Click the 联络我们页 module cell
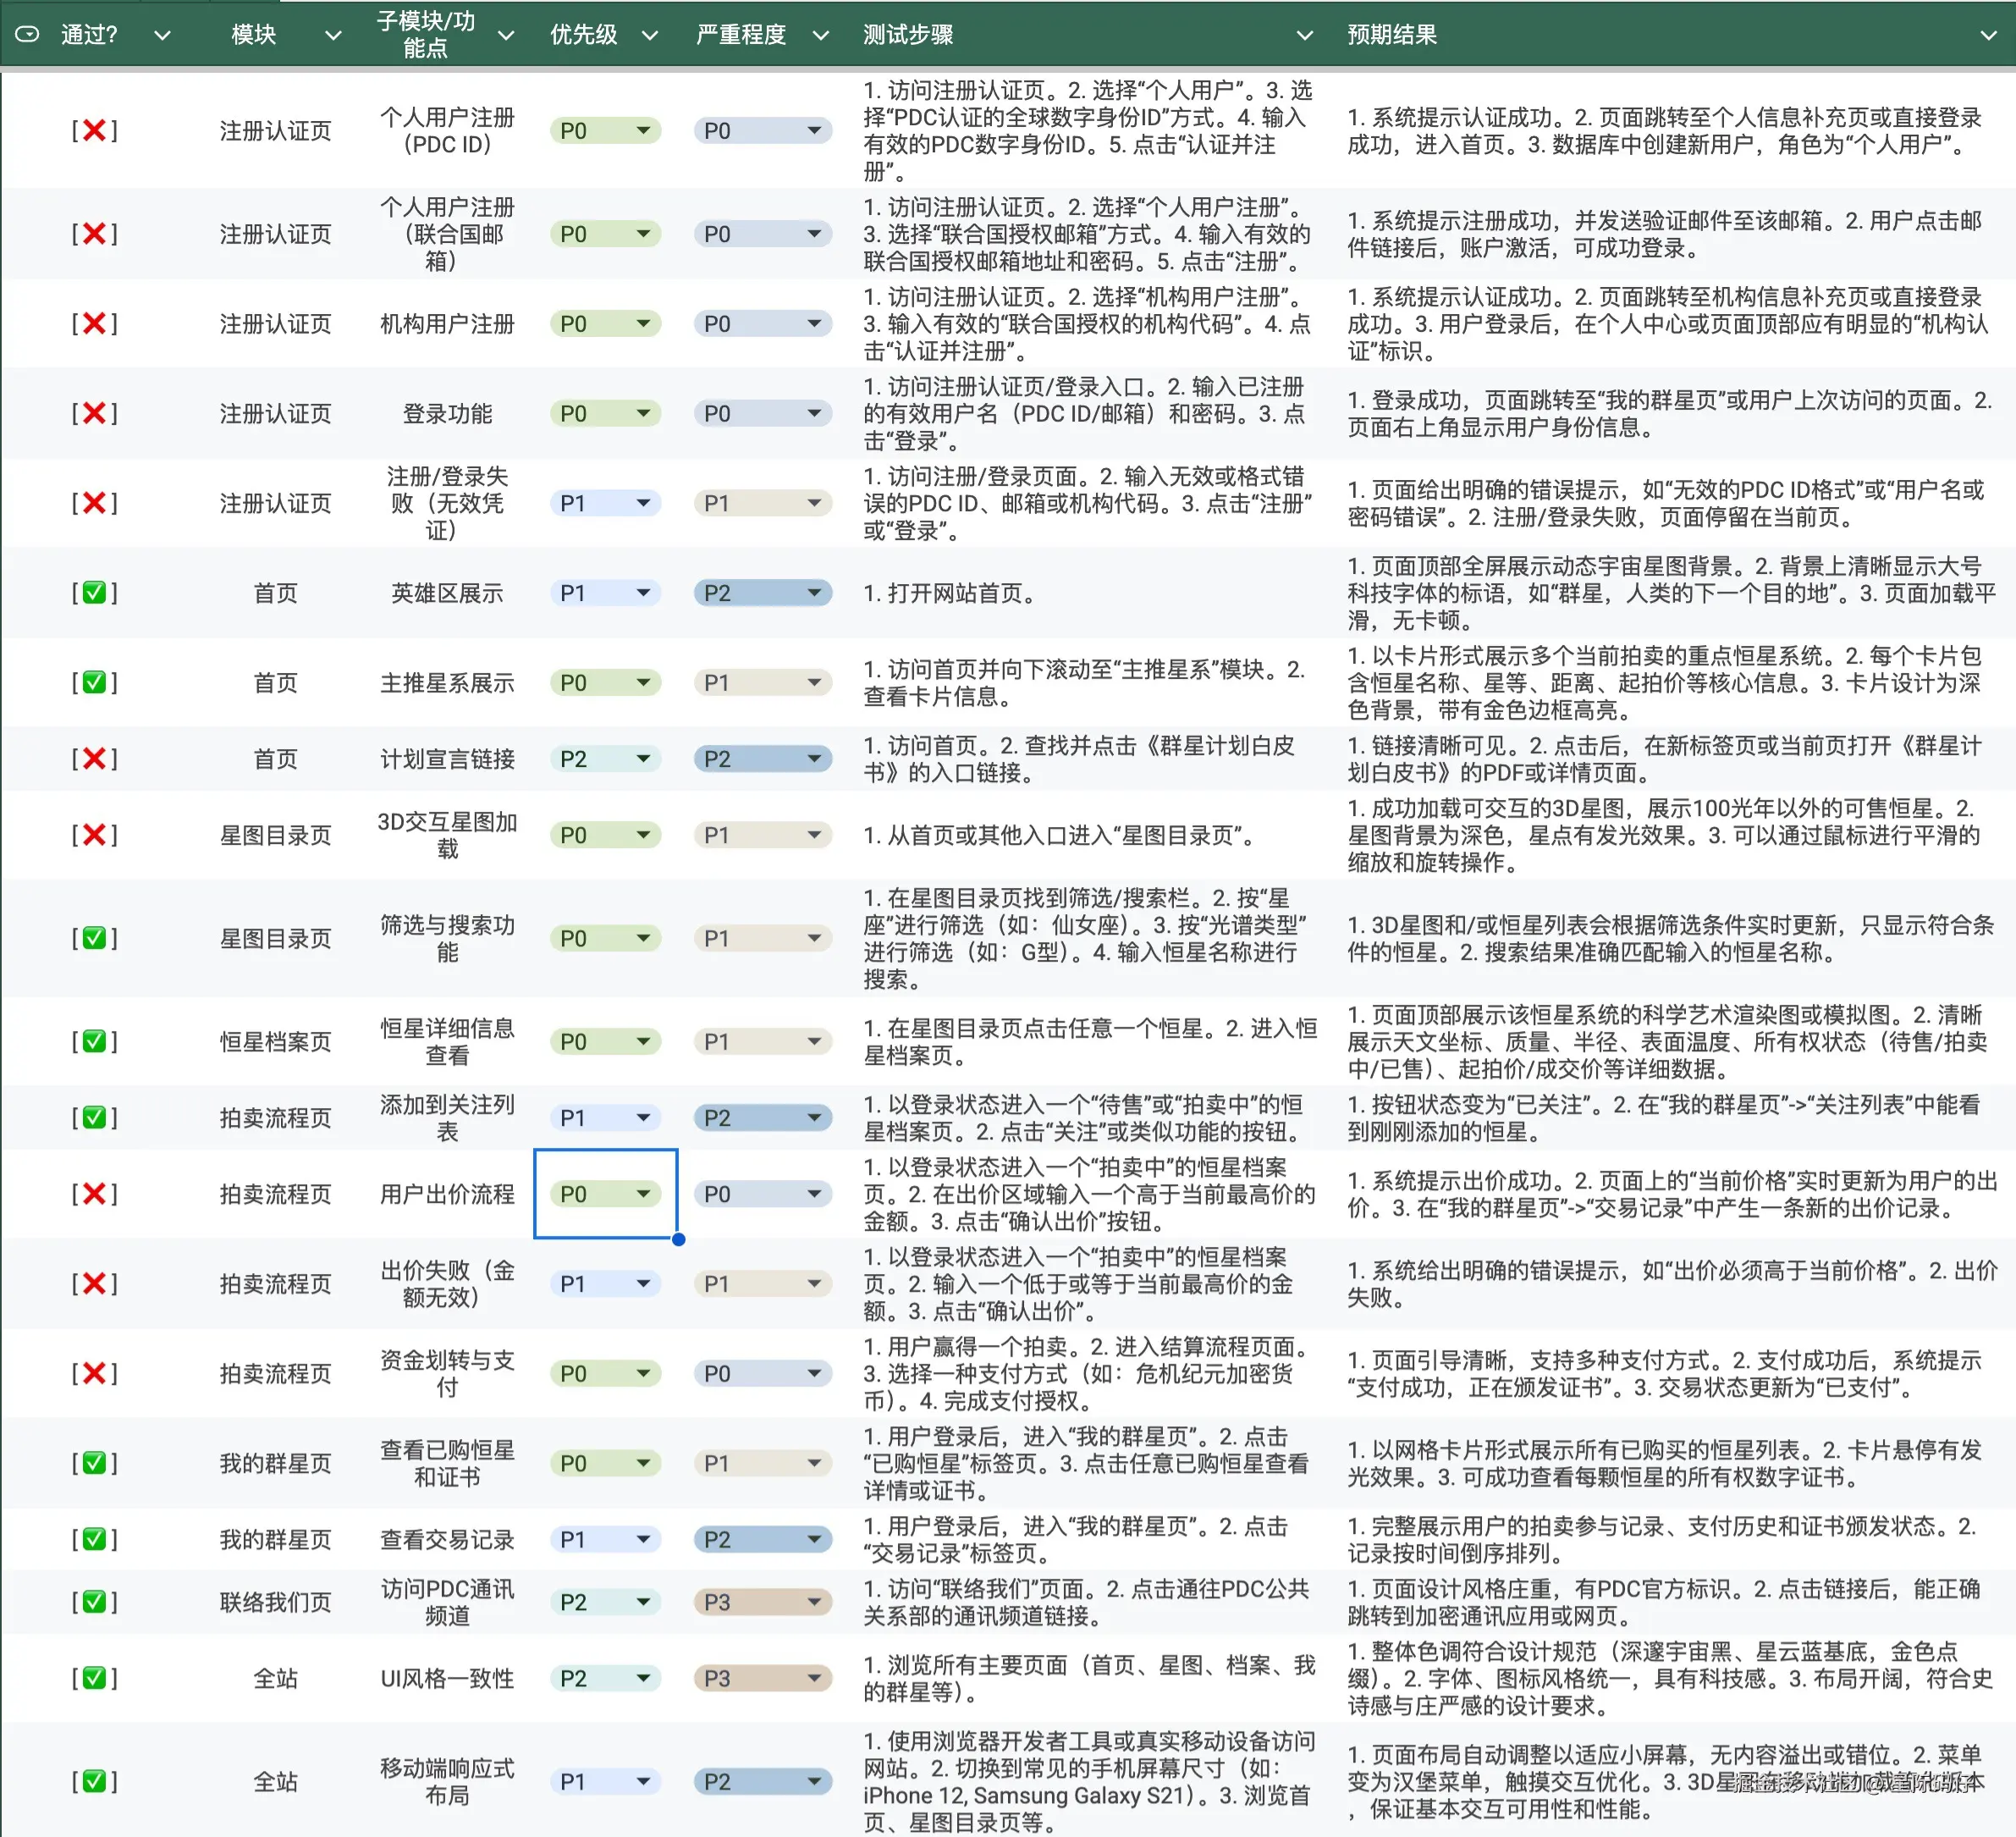Viewport: 2016px width, 1837px height. 275,1602
